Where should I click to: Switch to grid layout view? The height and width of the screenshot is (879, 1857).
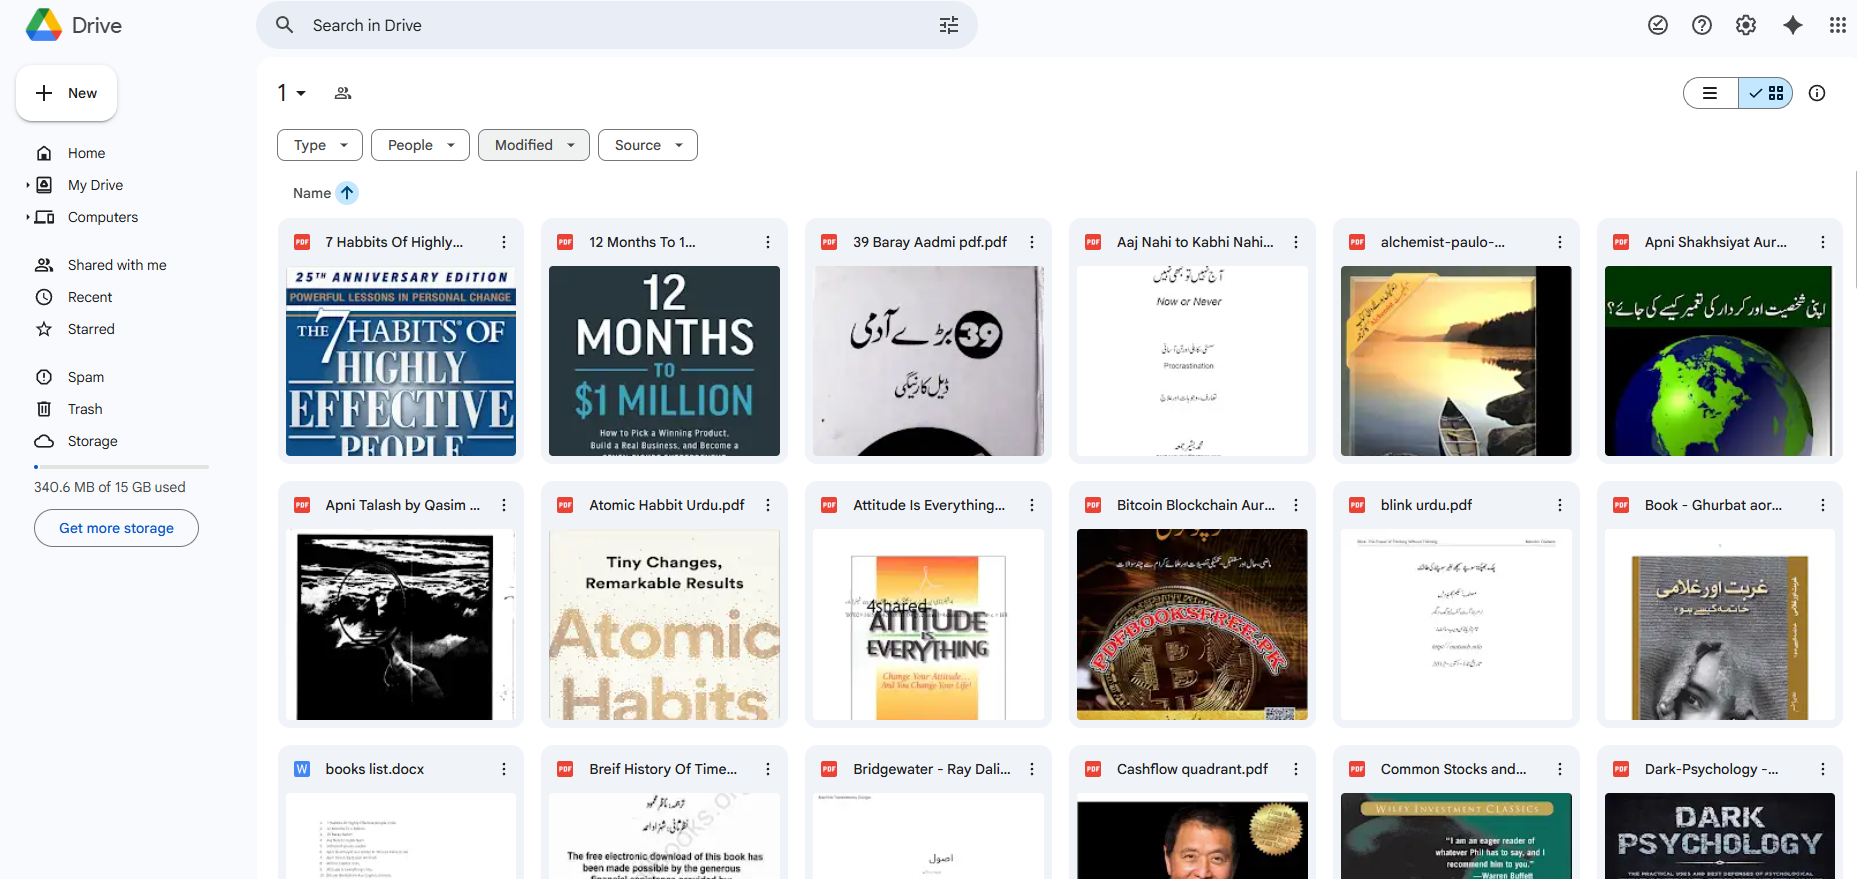coord(1766,93)
